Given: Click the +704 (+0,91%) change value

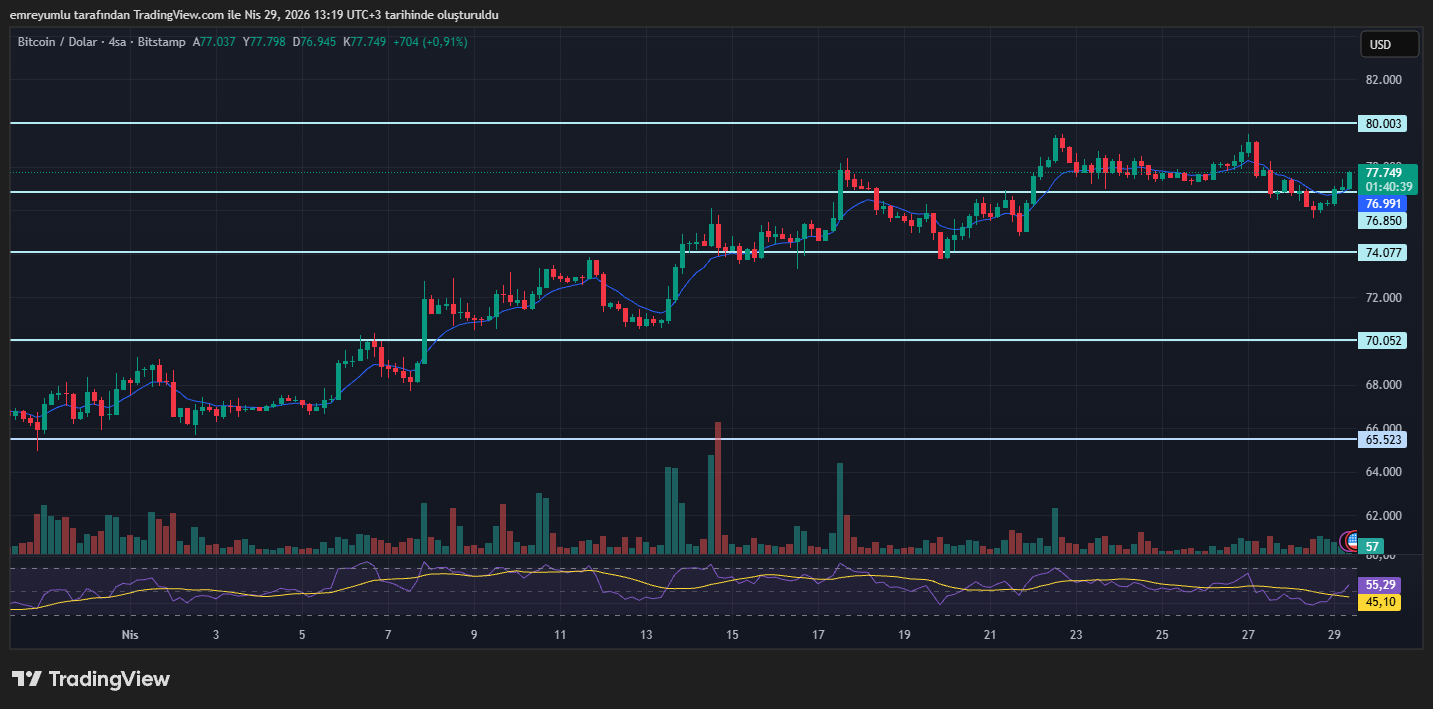Looking at the screenshot, I should click(431, 42).
